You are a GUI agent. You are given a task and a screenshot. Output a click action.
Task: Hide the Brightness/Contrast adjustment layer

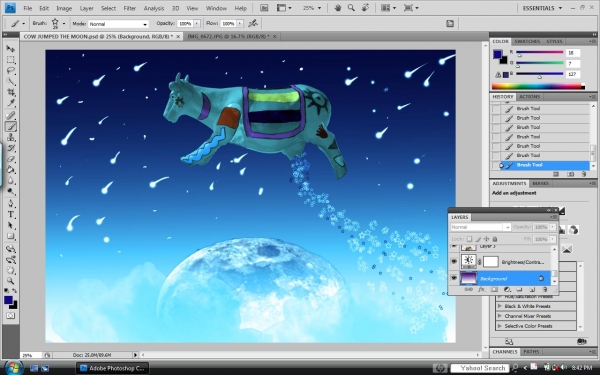click(x=454, y=262)
